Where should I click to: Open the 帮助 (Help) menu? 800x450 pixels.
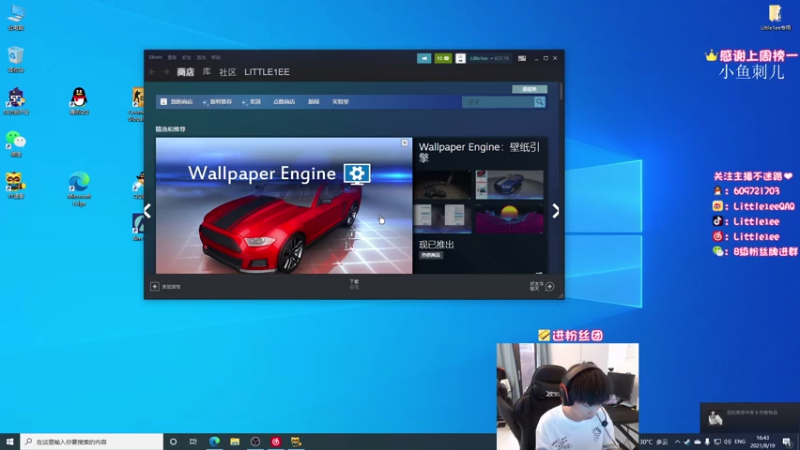pos(216,58)
